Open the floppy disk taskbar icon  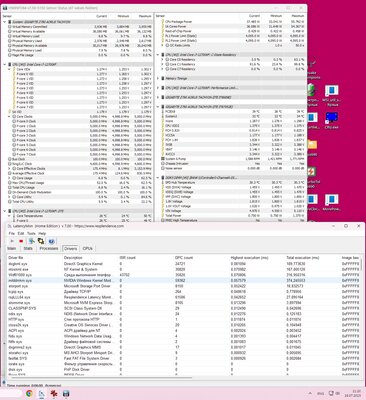point(66,394)
